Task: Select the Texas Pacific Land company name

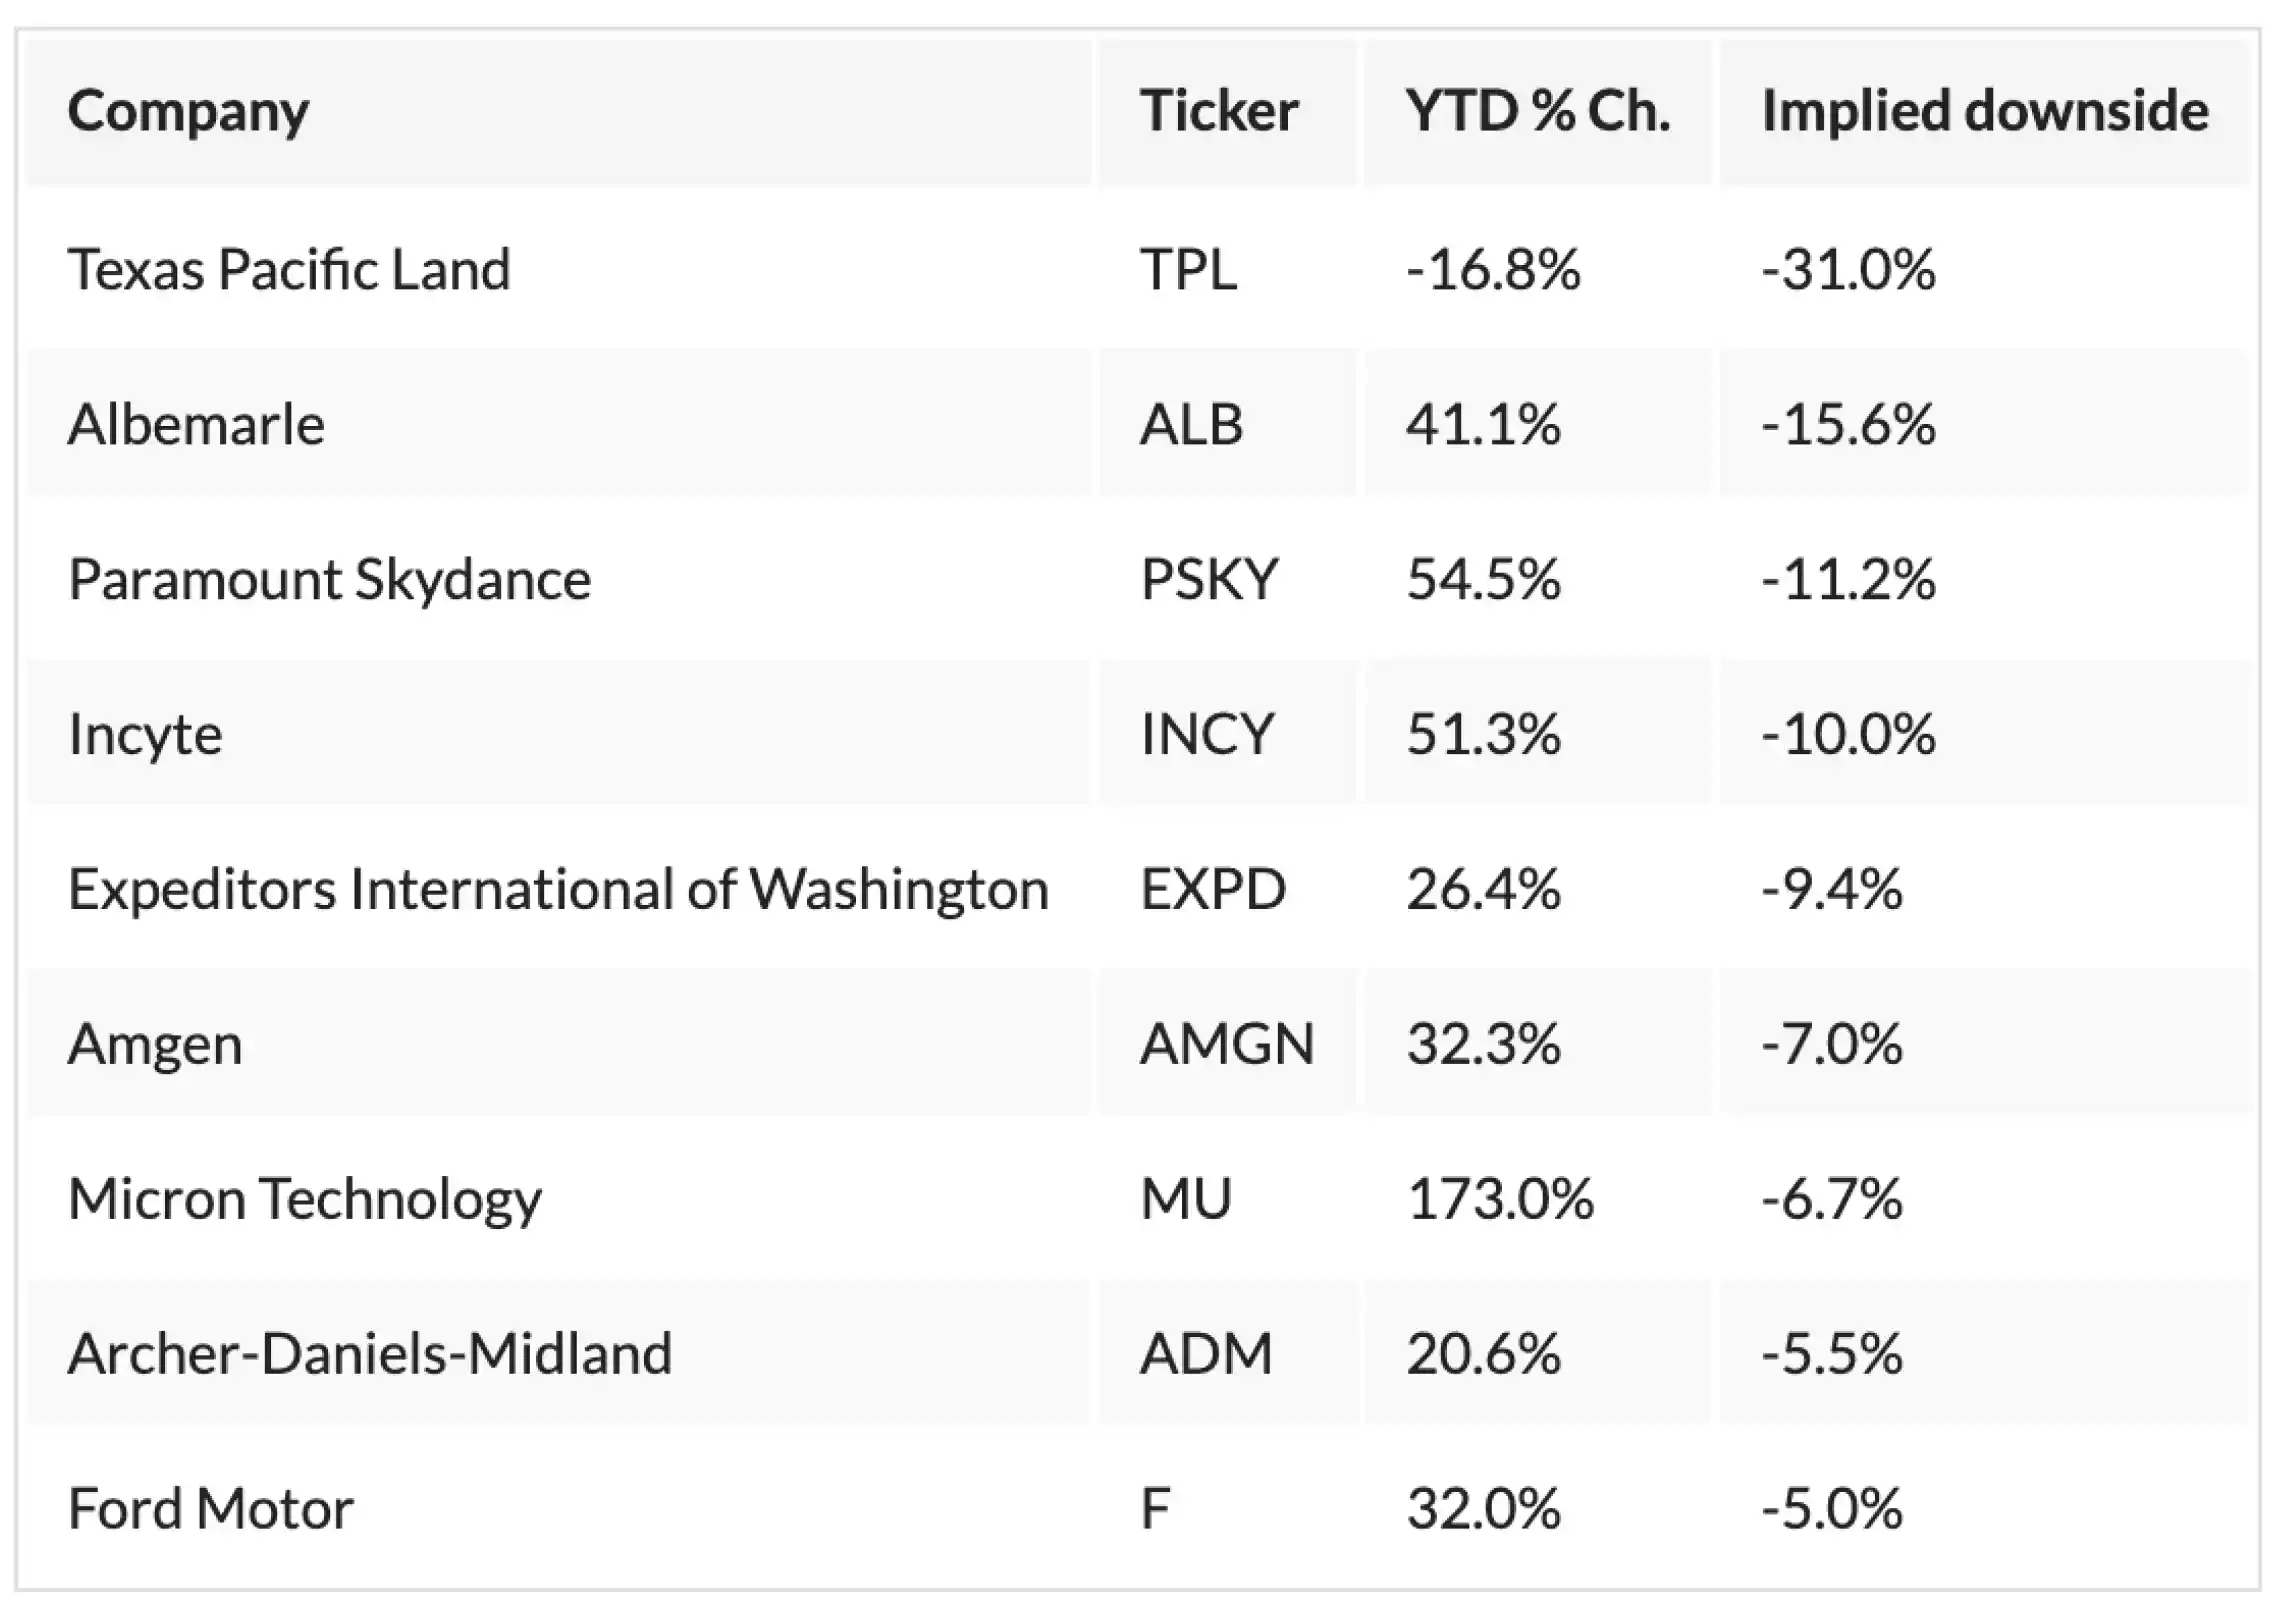Action: click(x=289, y=270)
